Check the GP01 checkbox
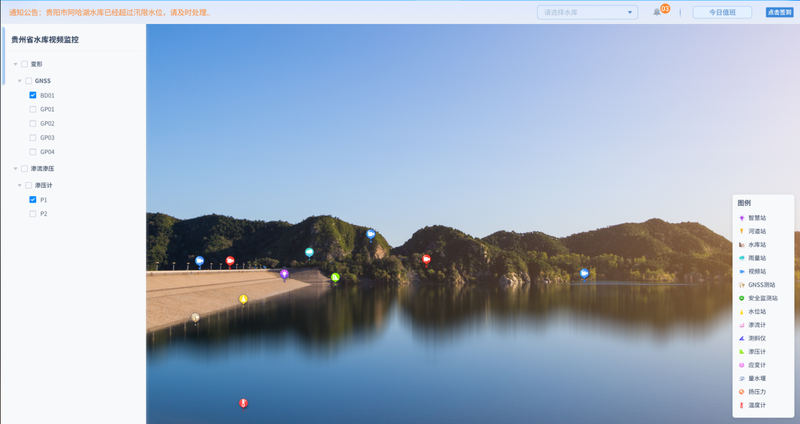This screenshot has height=424, width=800. [x=33, y=109]
